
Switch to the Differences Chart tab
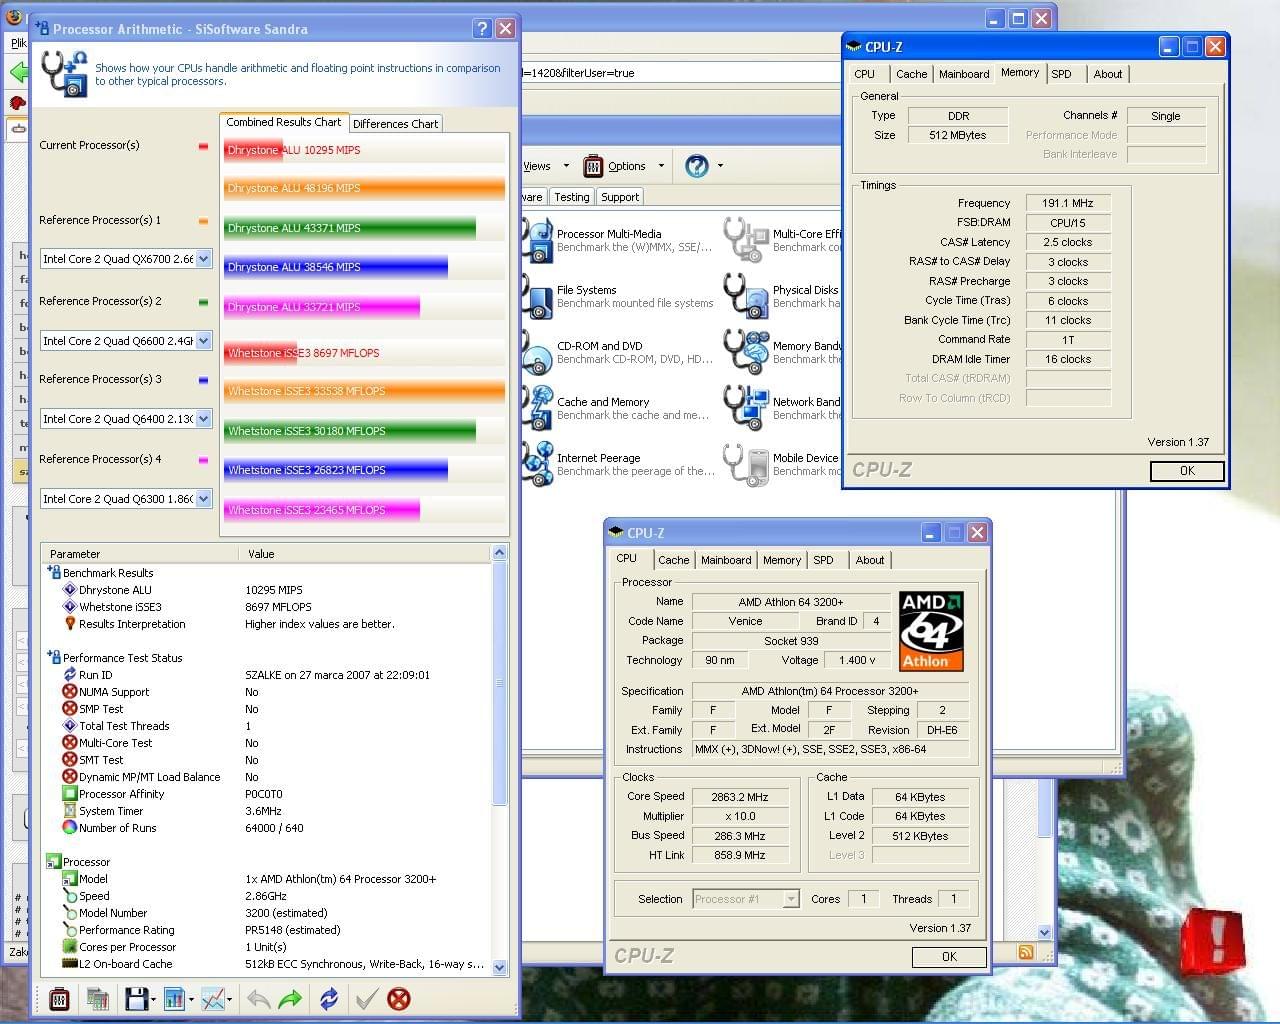coord(395,124)
